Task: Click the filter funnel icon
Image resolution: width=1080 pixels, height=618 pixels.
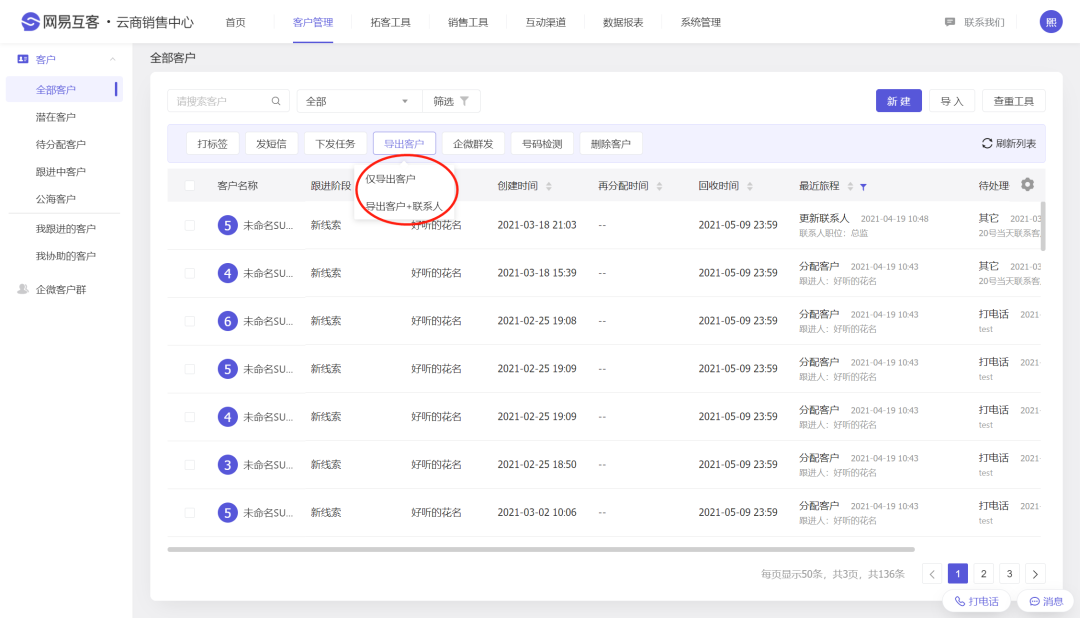Action: tap(464, 101)
